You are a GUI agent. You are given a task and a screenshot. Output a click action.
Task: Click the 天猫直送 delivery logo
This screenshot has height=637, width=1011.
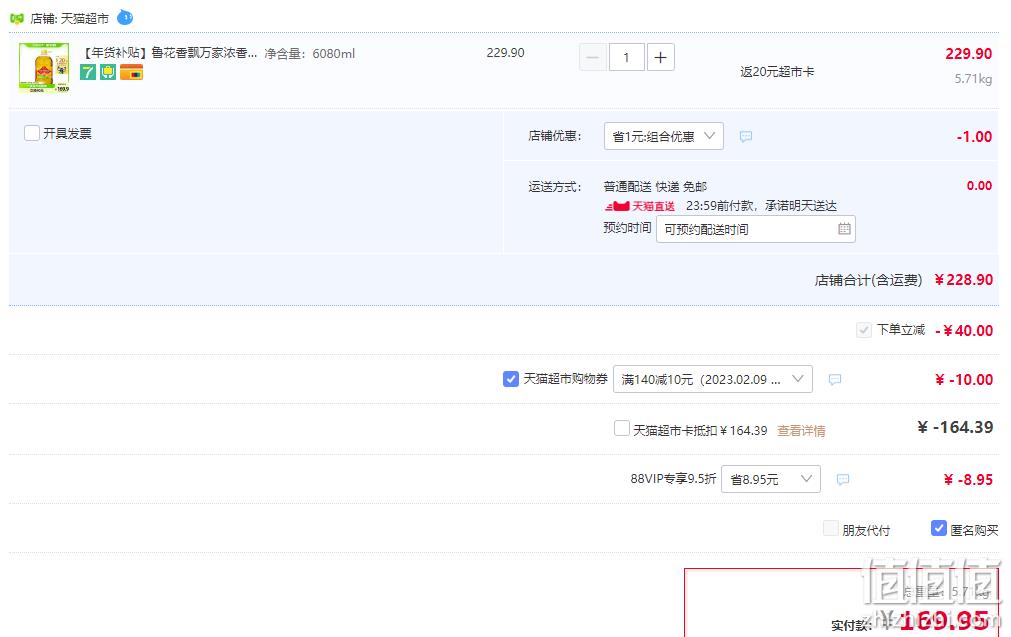click(x=640, y=206)
